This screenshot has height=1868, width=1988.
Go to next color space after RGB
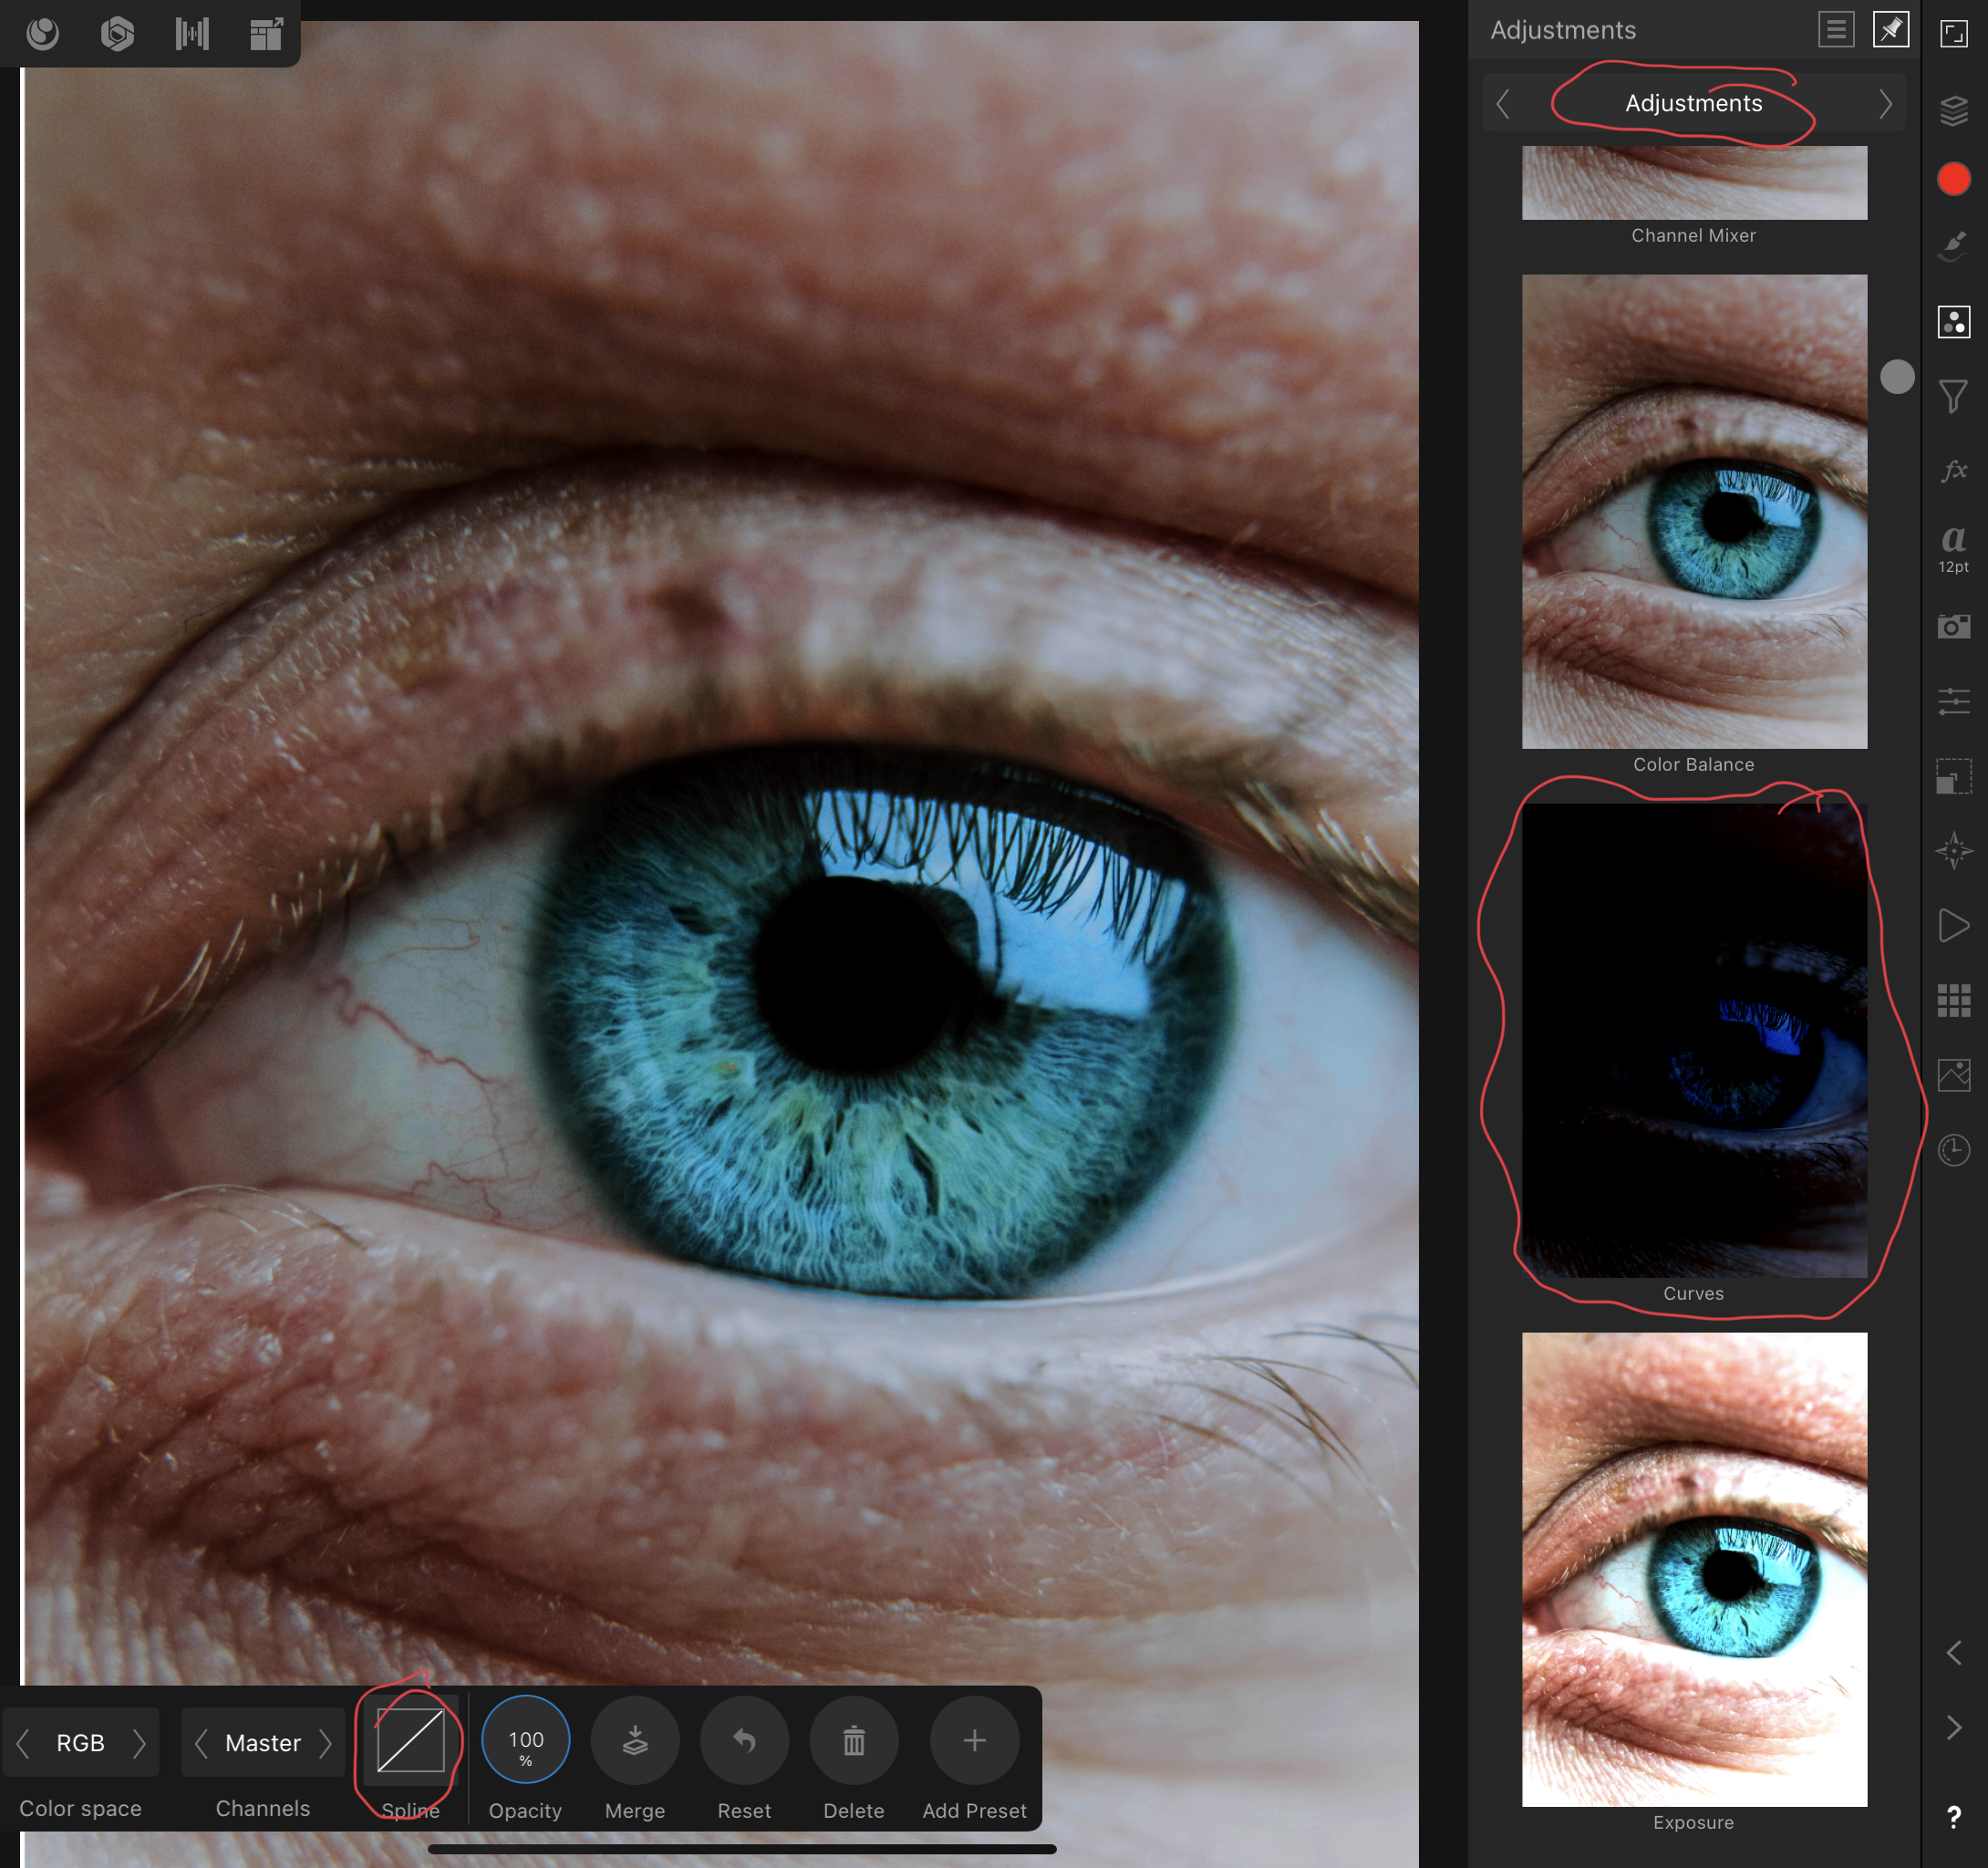(x=139, y=1743)
